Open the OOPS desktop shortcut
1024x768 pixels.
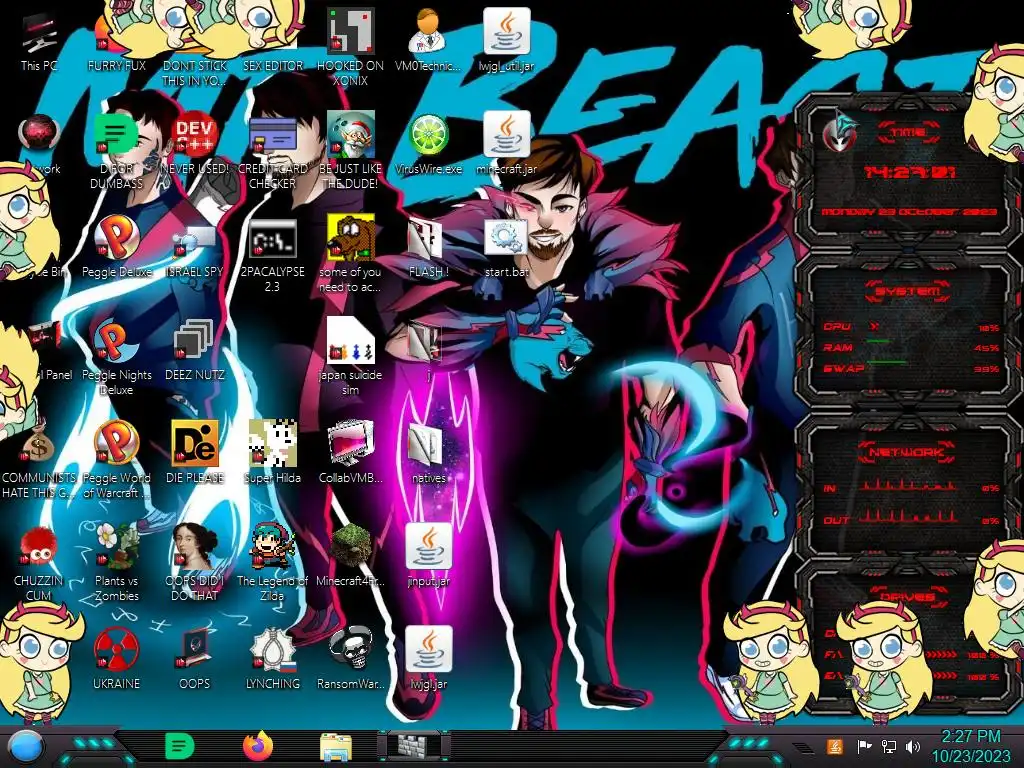[x=195, y=658]
